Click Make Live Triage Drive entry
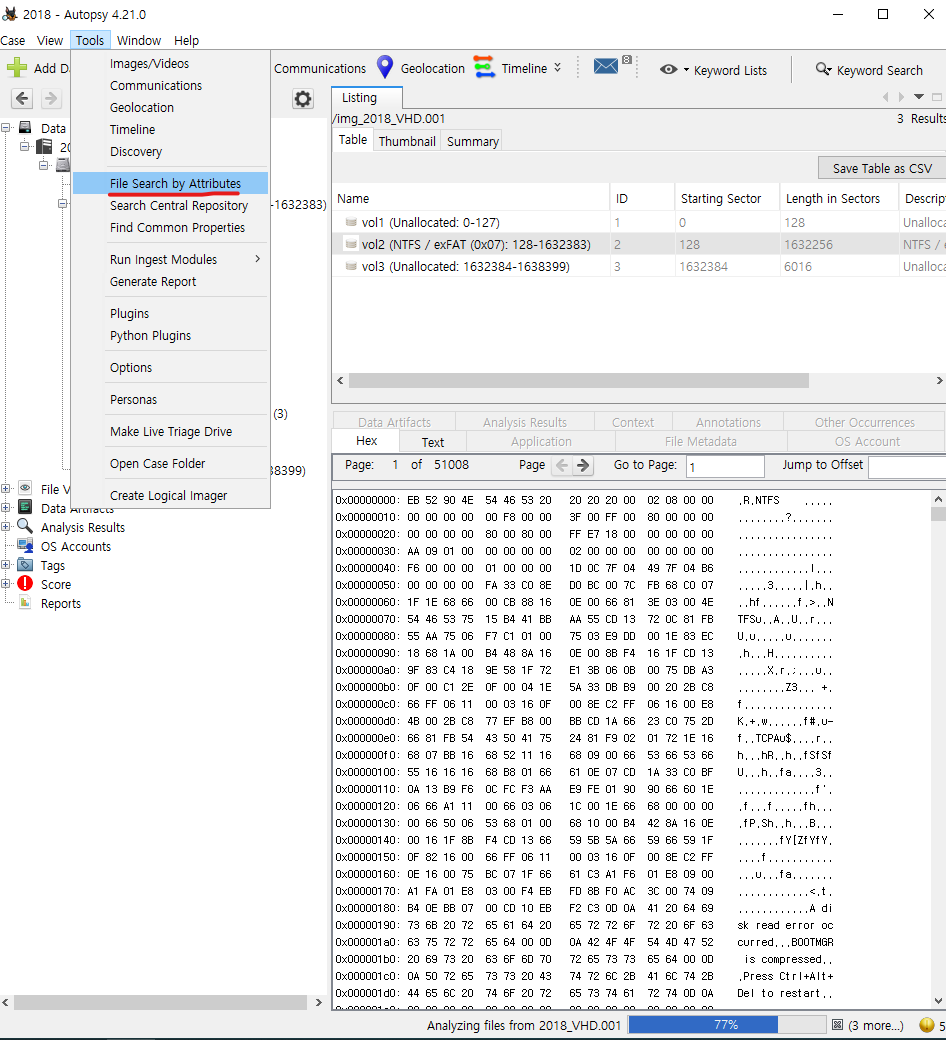Screen dimensions: 946x1040 click(x=170, y=432)
